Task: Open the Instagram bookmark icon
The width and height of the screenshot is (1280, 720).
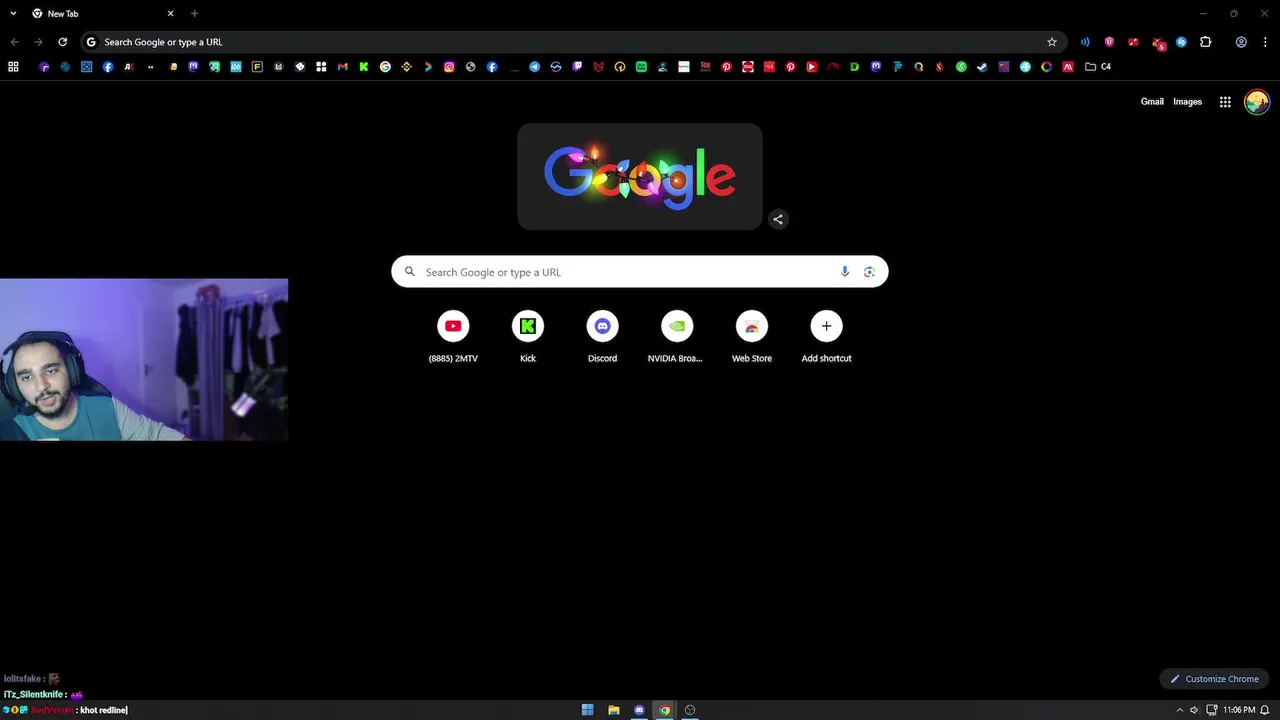Action: [x=449, y=67]
